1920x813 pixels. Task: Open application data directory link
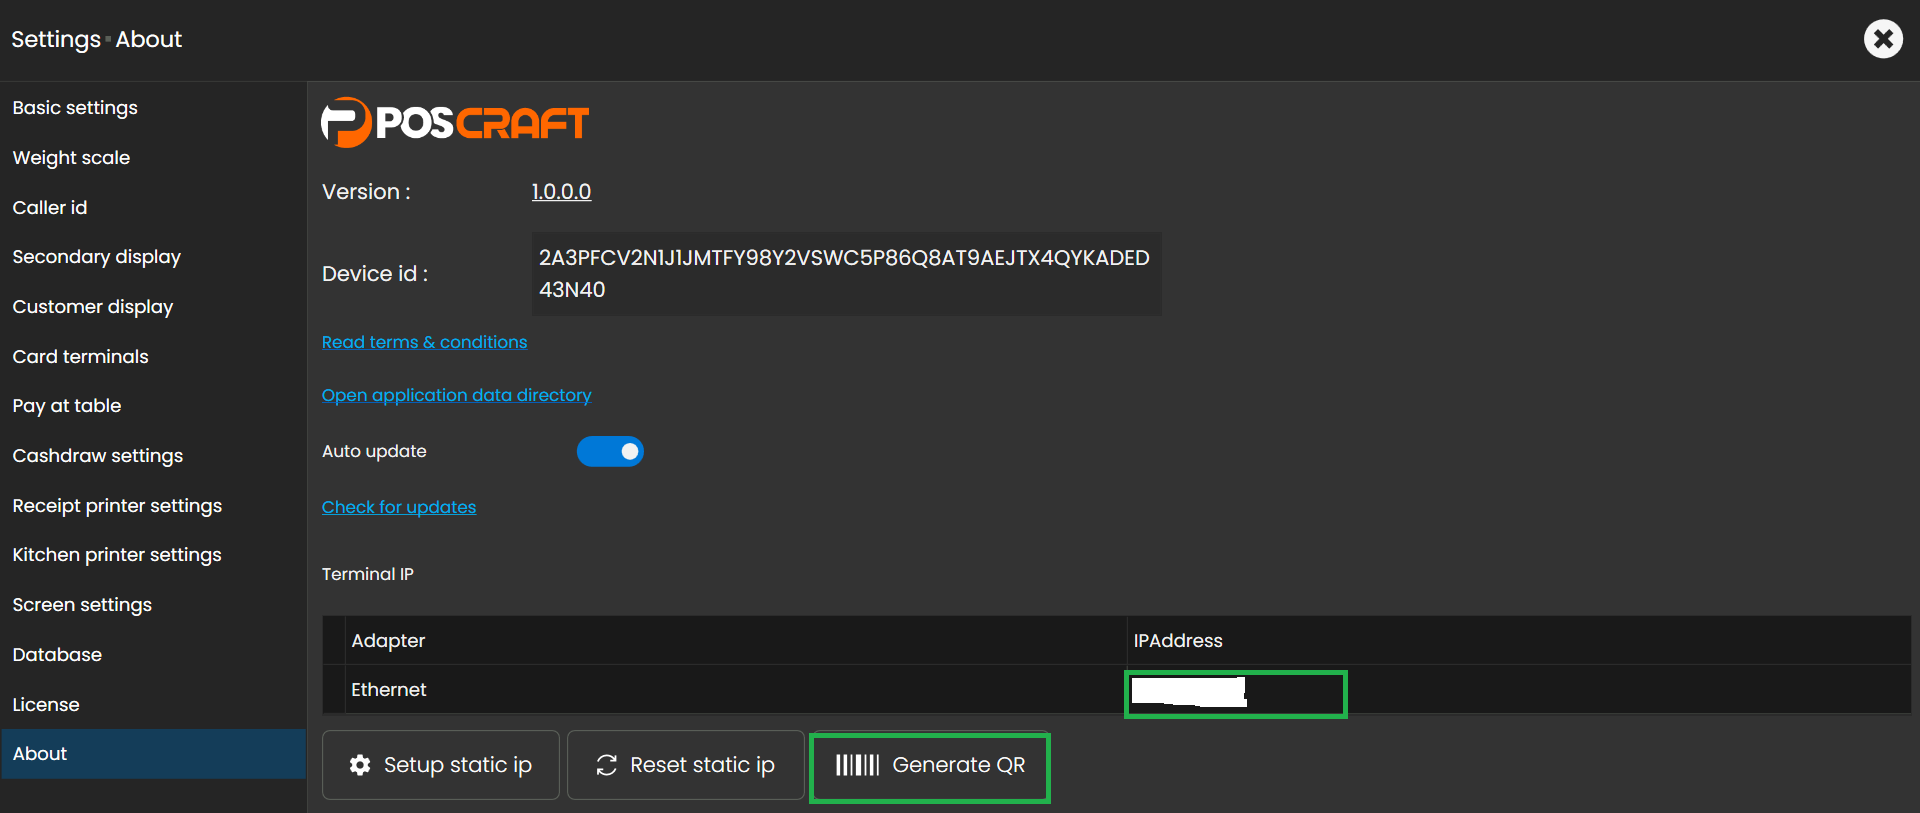(456, 395)
